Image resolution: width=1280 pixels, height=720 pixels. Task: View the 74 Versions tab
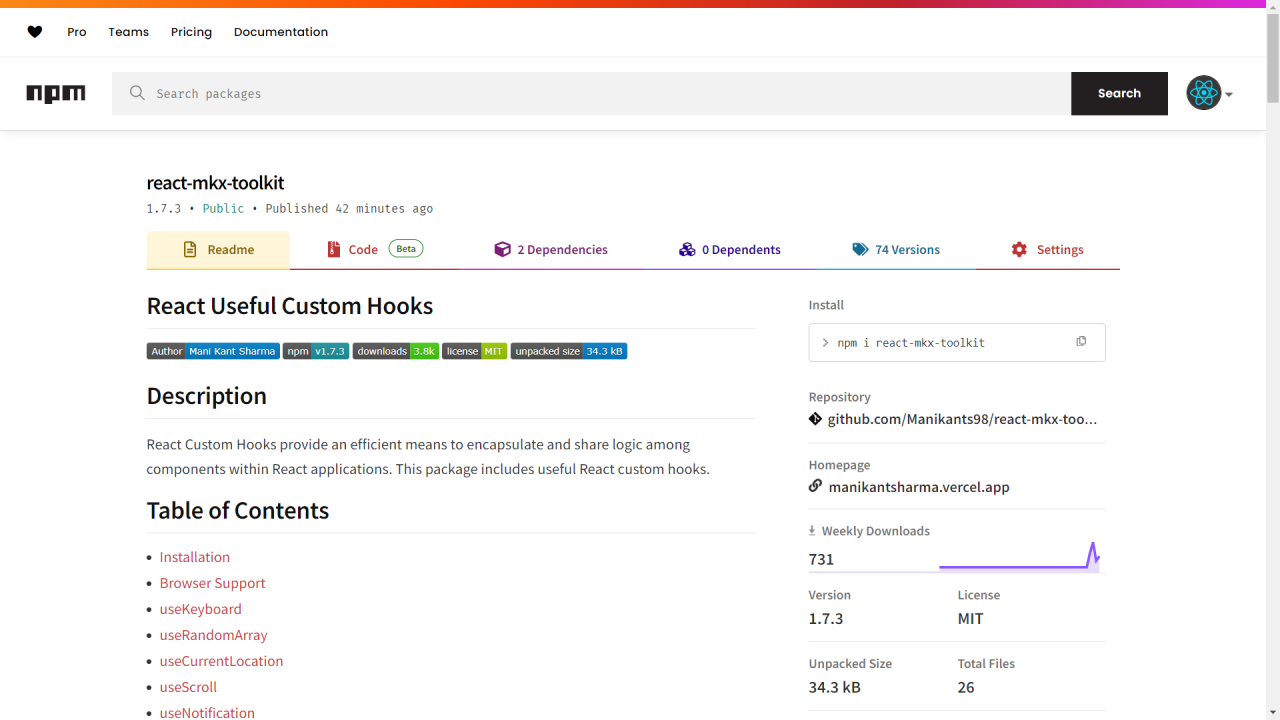(896, 250)
